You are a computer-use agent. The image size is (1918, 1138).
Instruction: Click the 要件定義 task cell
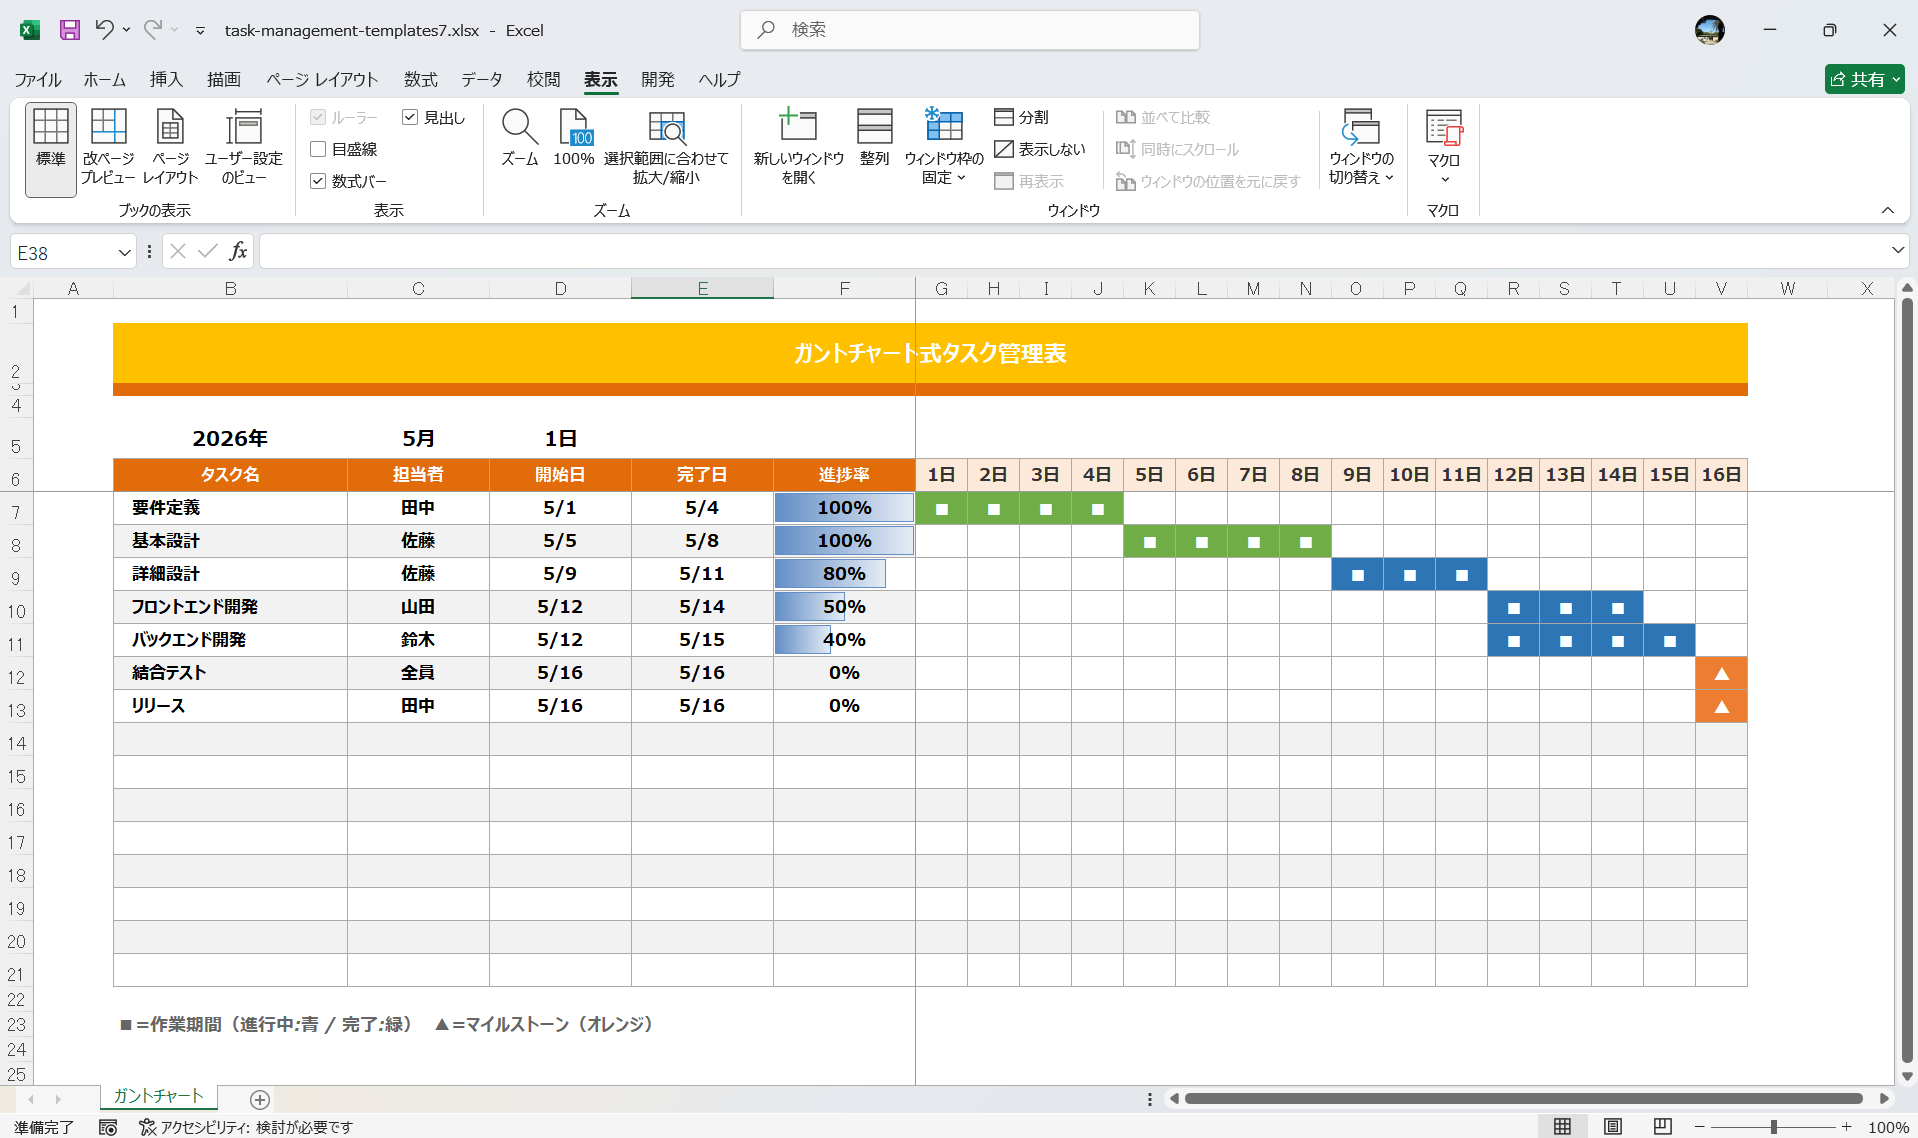(x=230, y=508)
